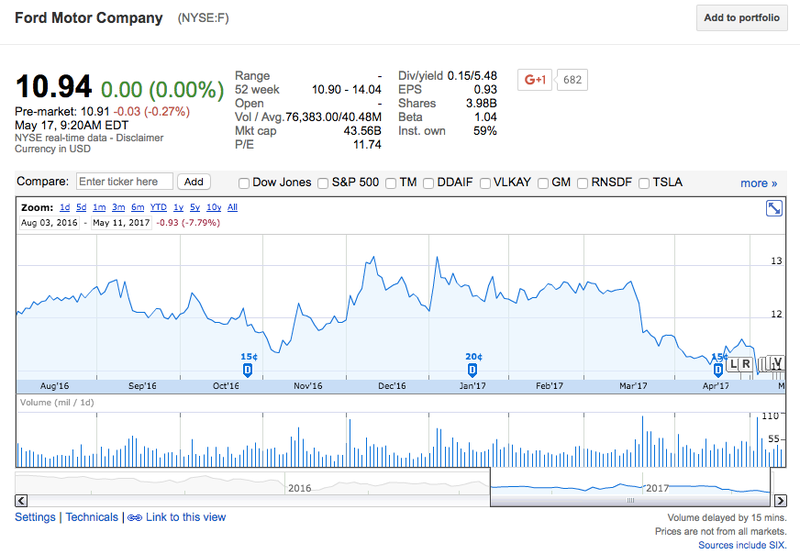This screenshot has height=554, width=800.
Task: Expand chart to full screen icon
Action: point(774,208)
